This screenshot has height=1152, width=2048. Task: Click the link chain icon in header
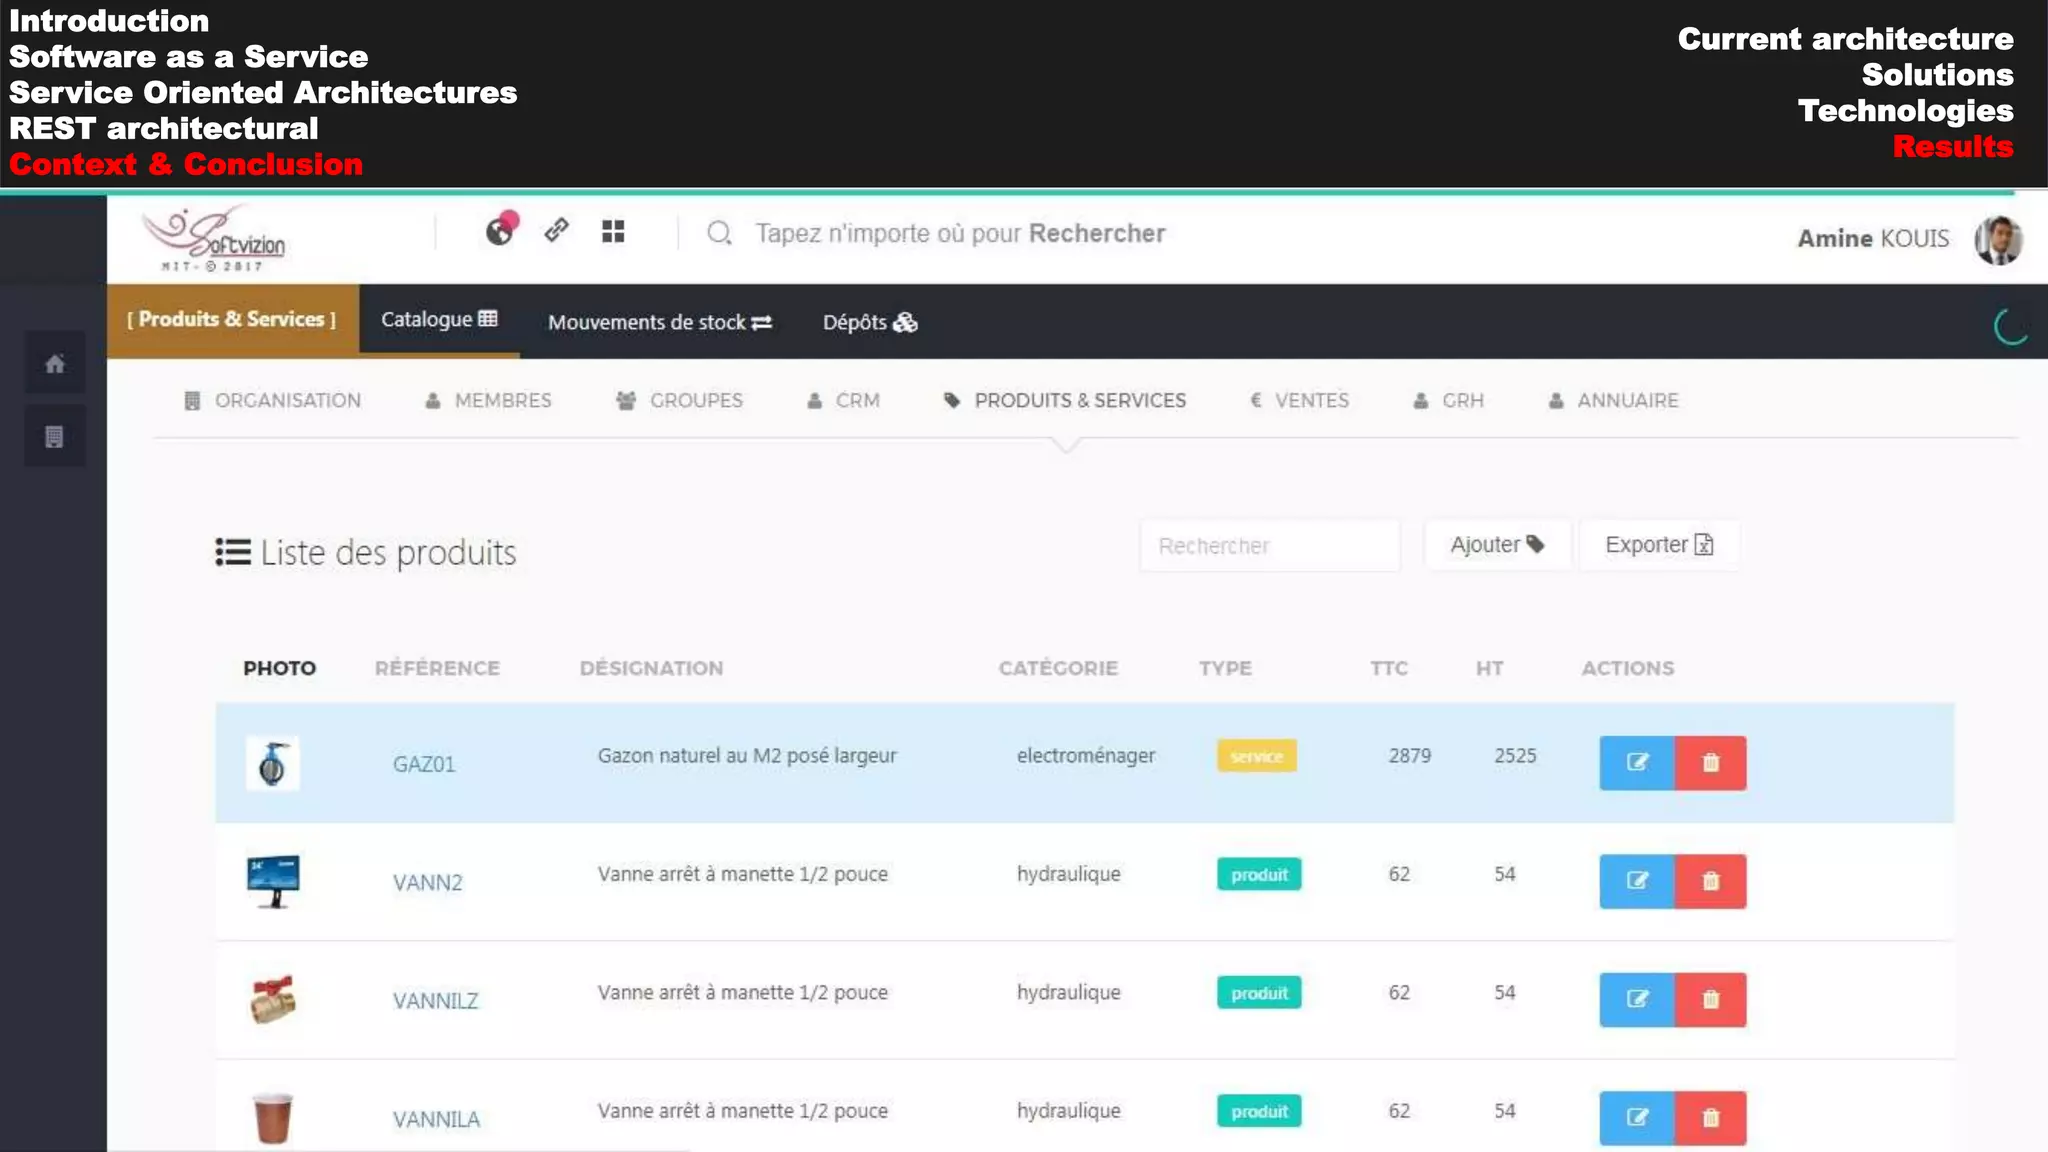(557, 231)
